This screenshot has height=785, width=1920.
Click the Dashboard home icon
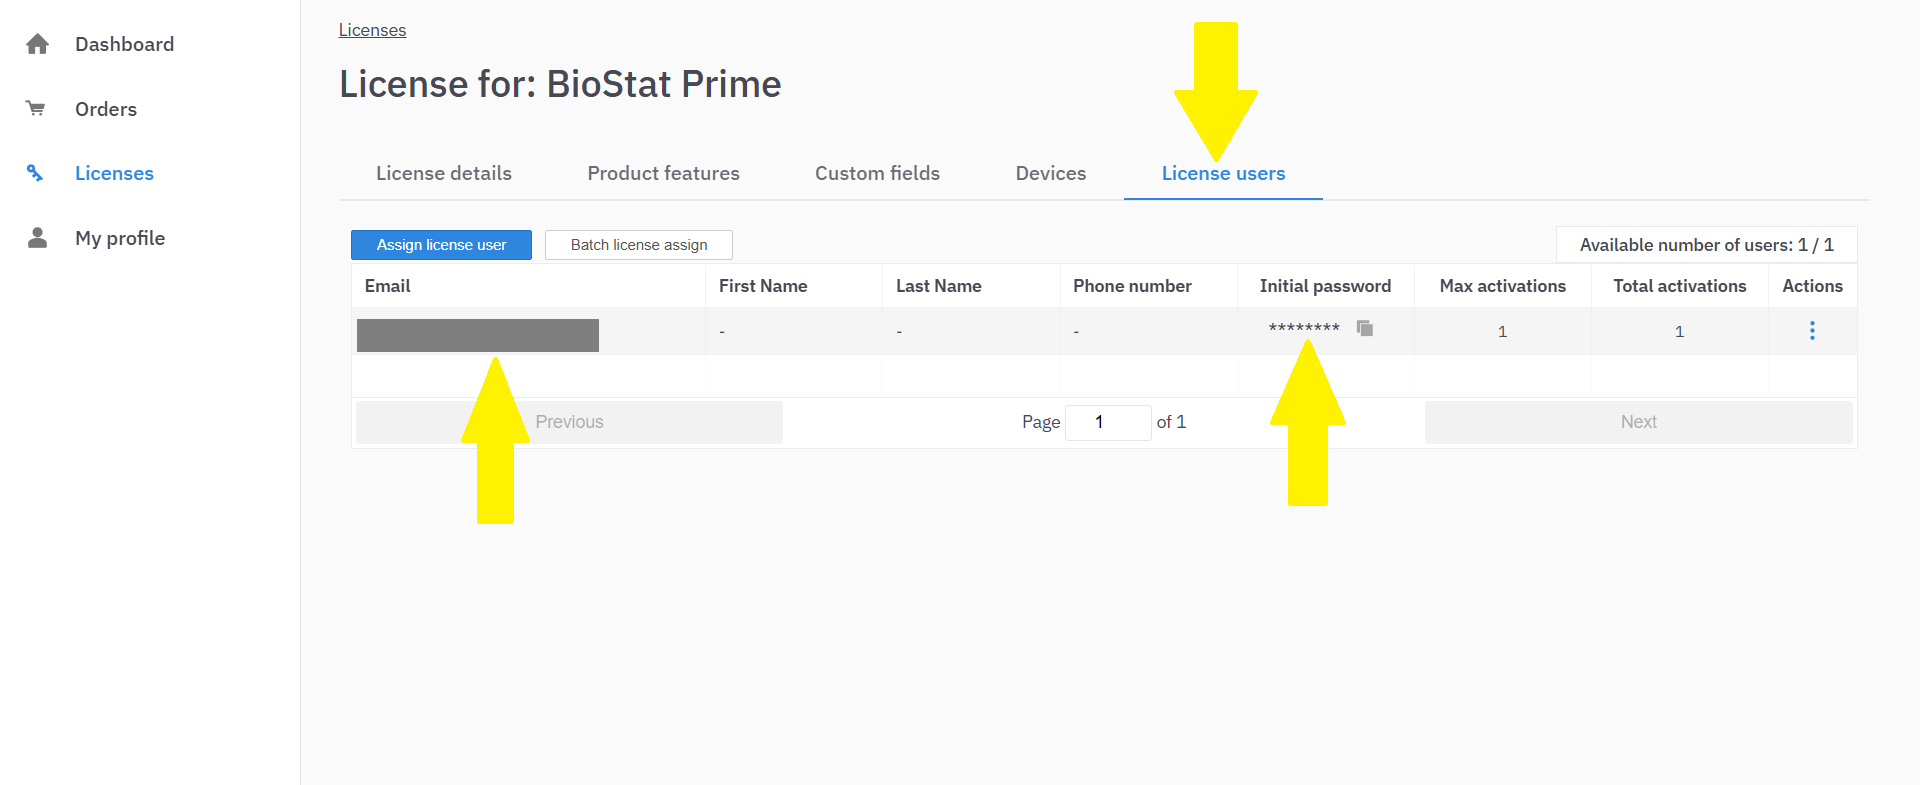pos(37,44)
